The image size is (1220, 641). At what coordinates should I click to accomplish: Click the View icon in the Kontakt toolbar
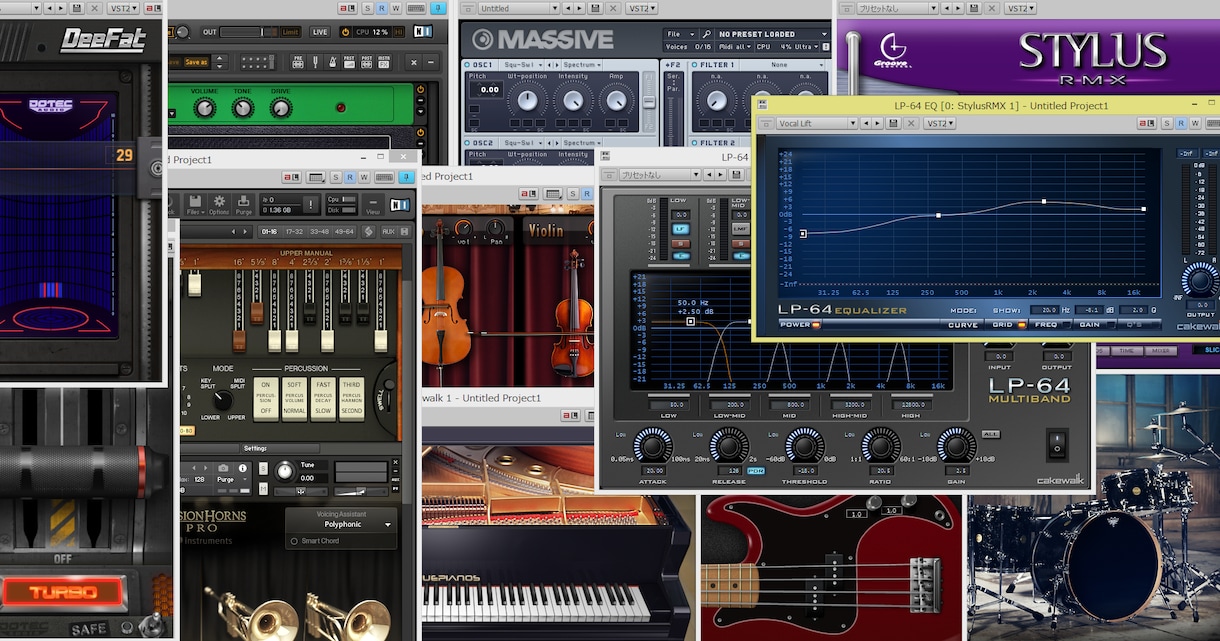coord(373,204)
